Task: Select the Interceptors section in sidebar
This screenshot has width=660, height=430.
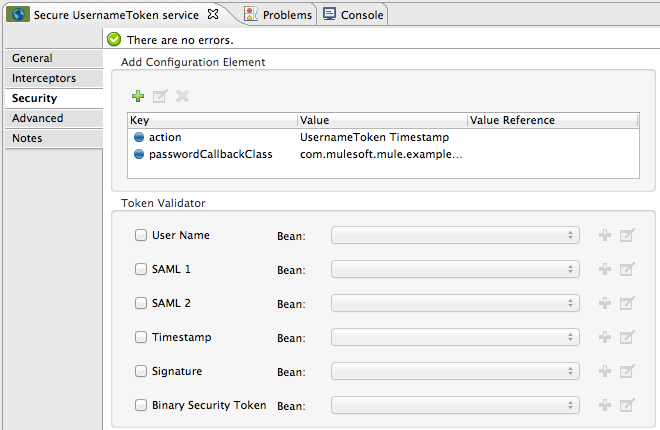Action: [x=44, y=78]
